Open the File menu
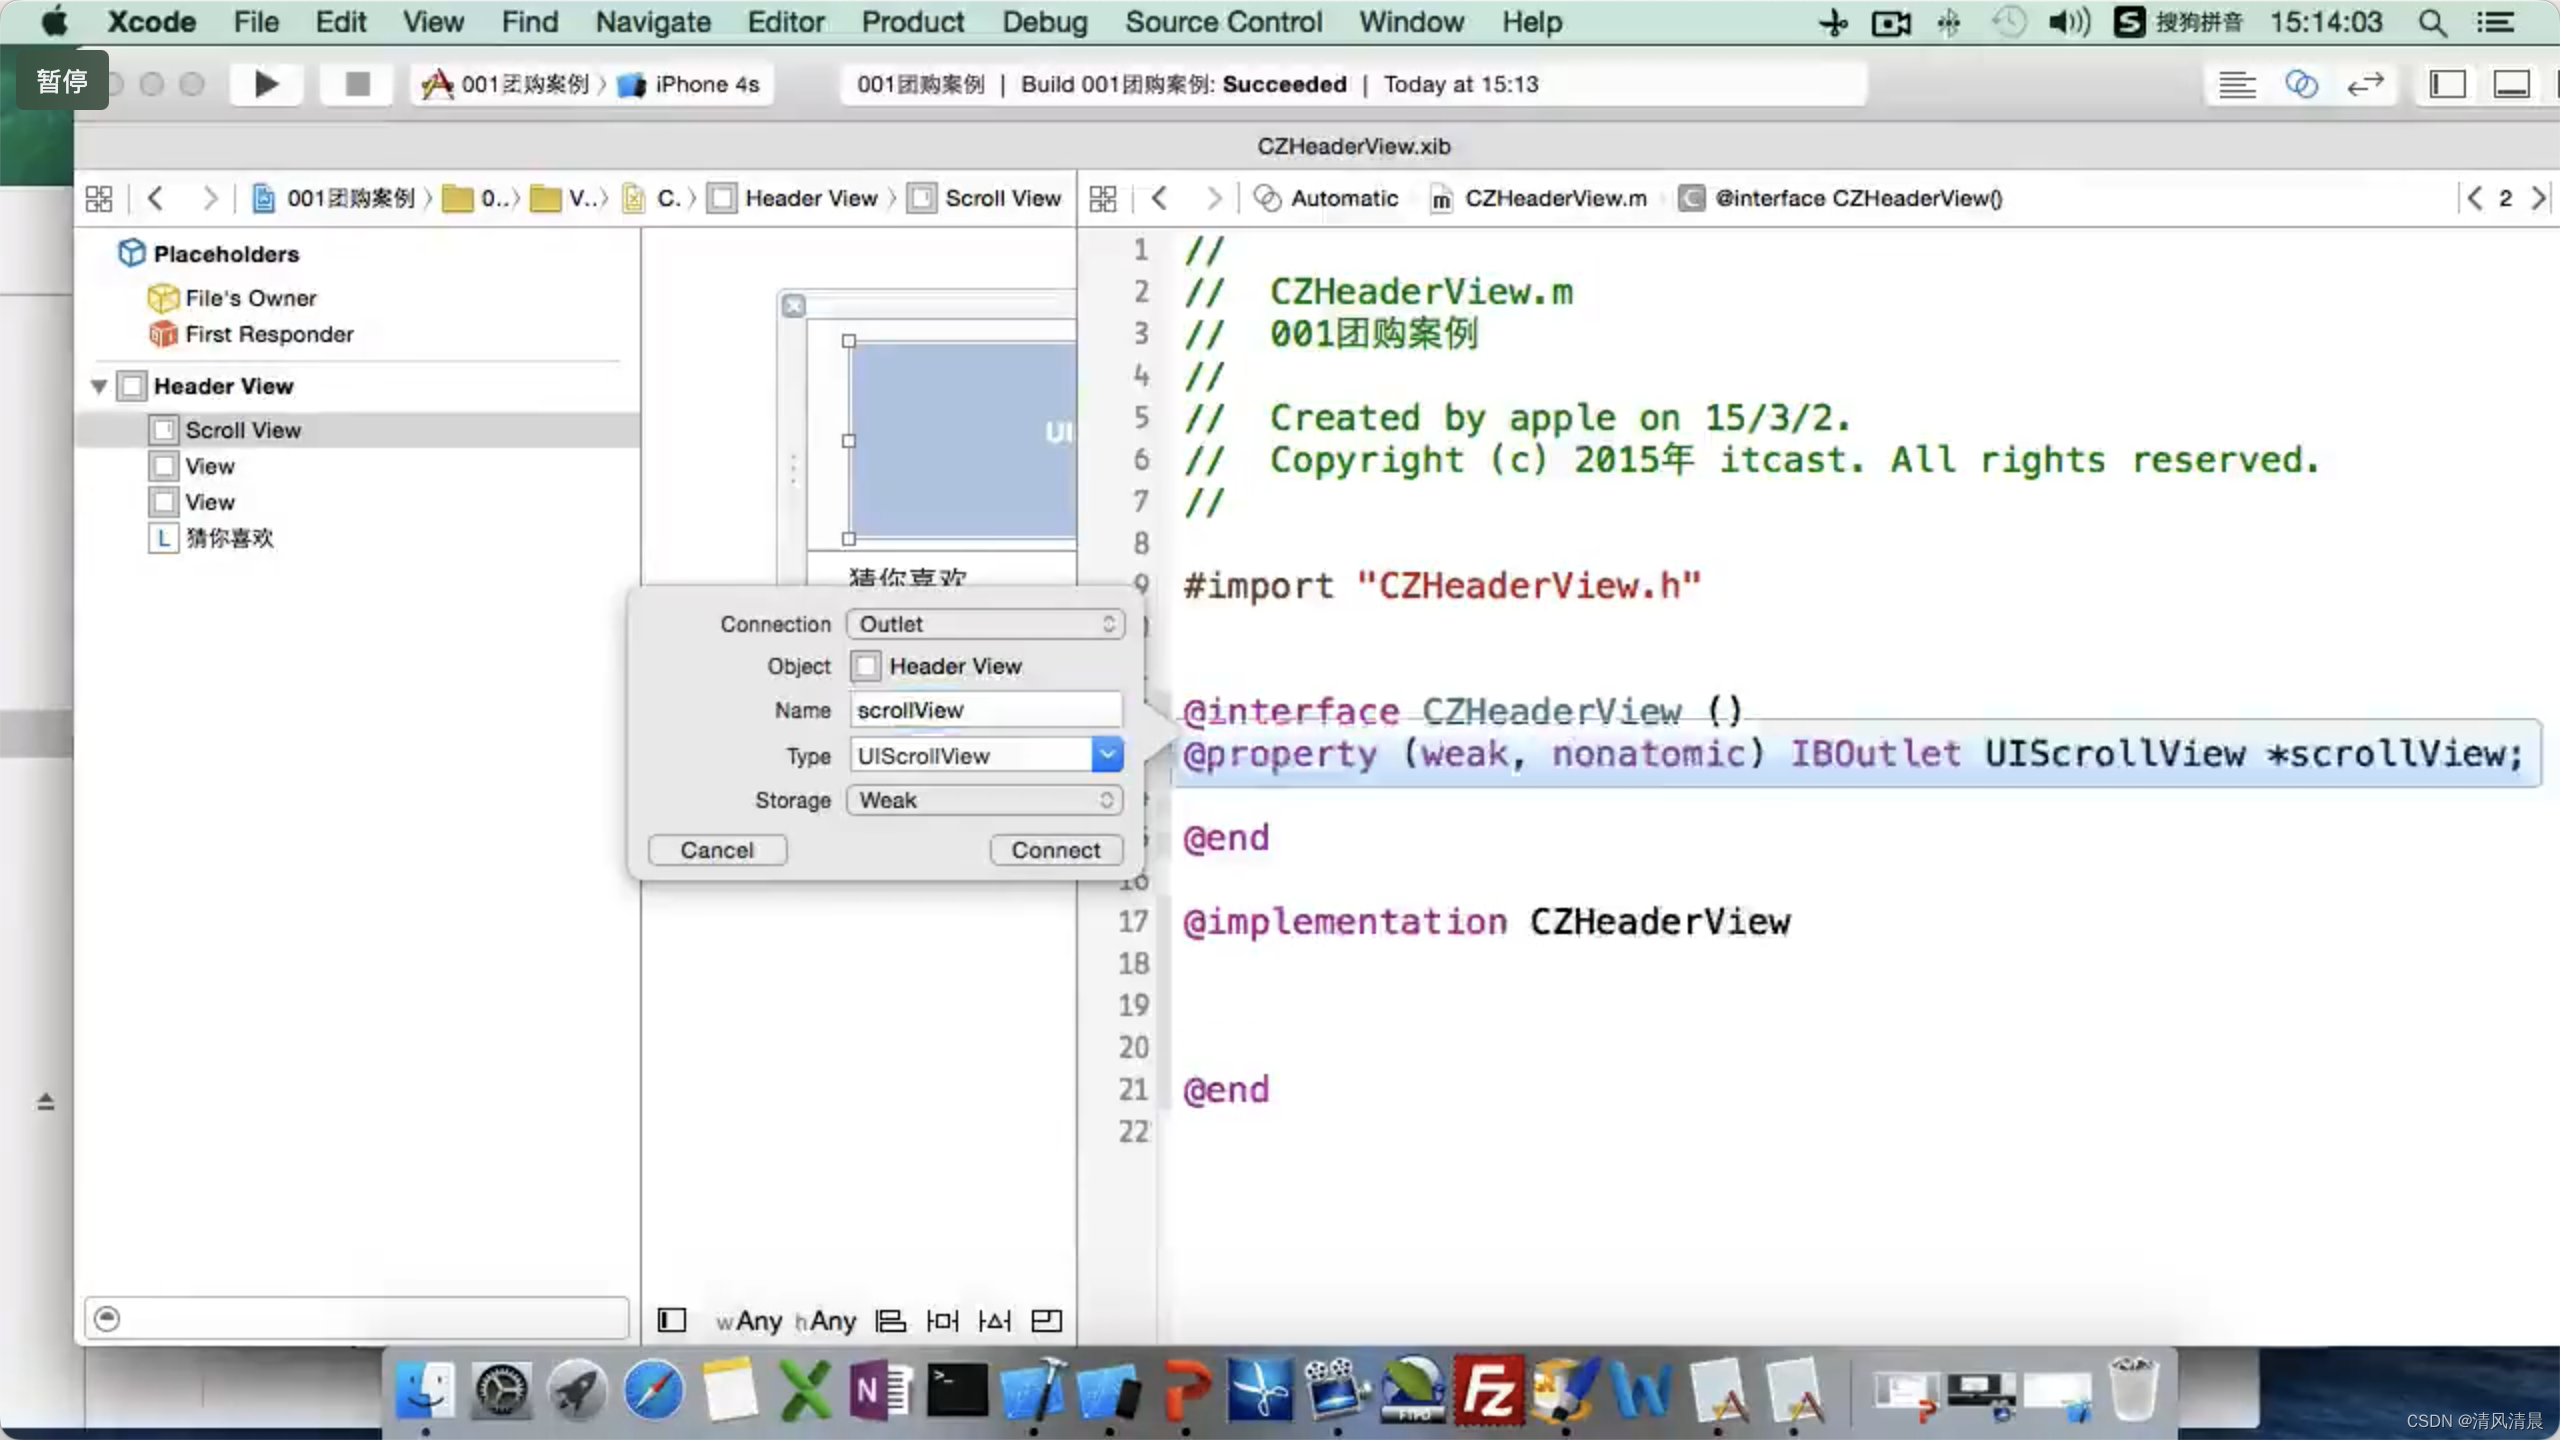The image size is (2560, 1440). point(256,22)
